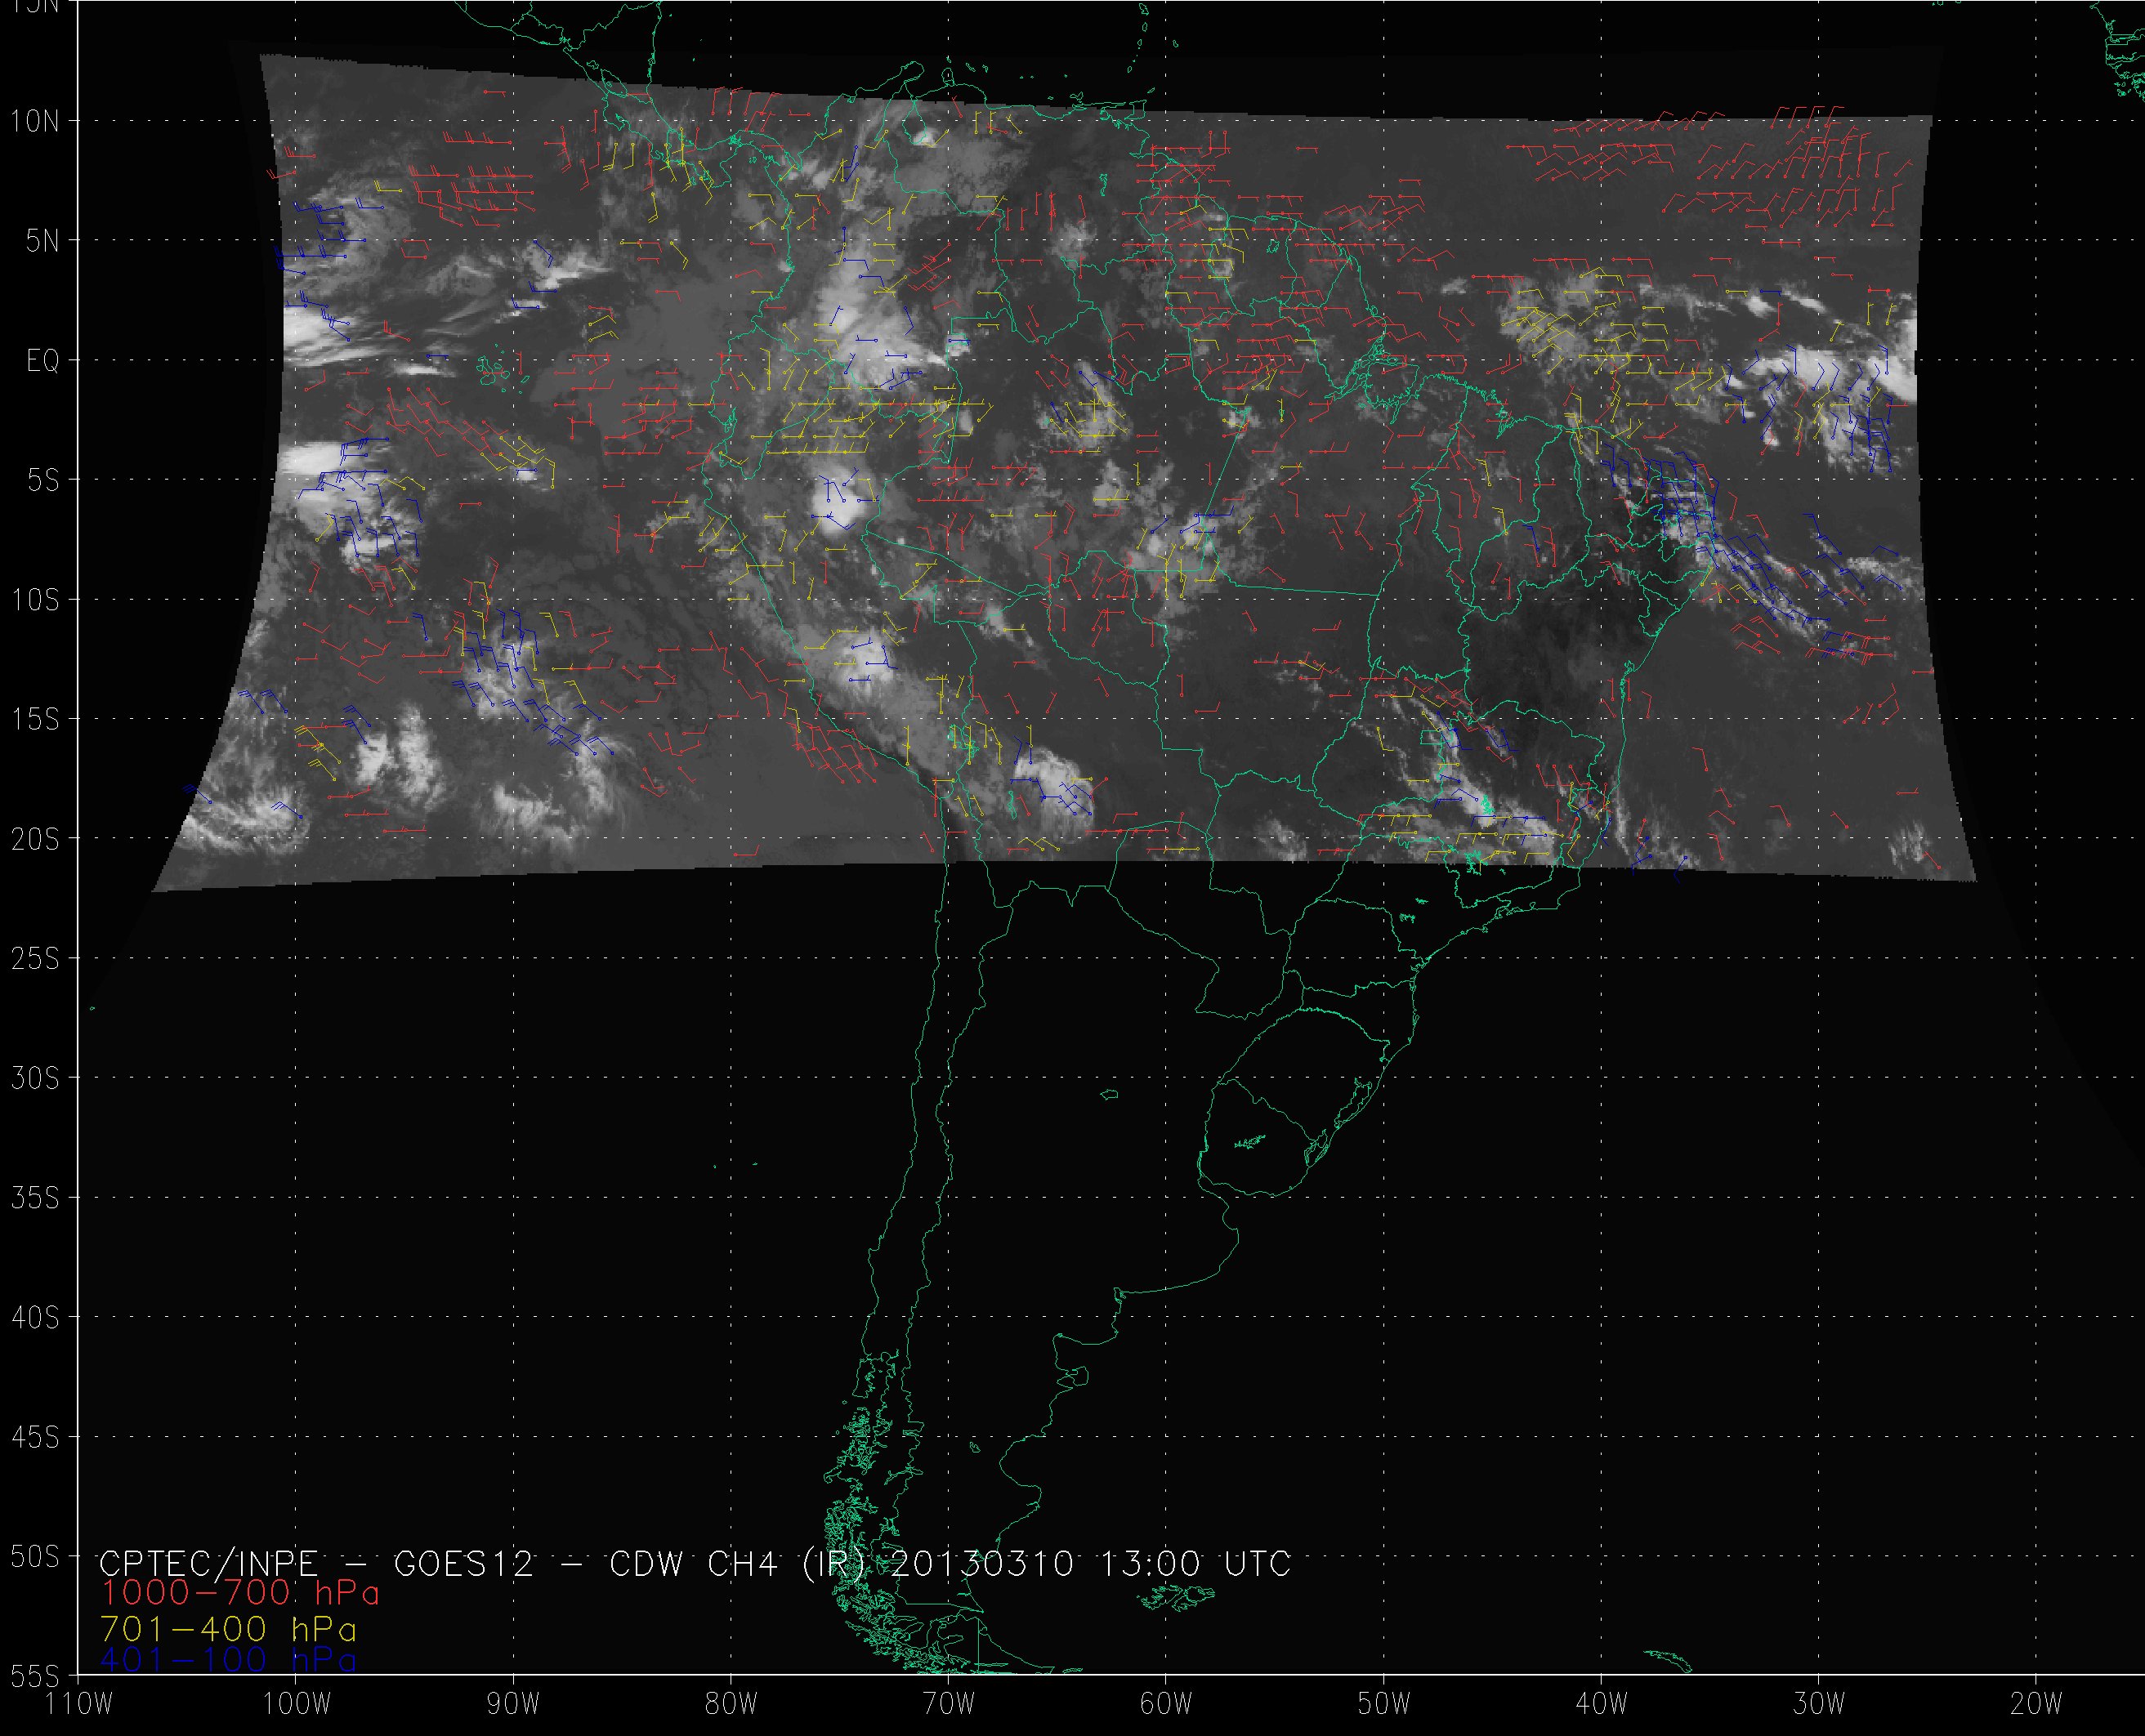Click the red 1000-700 hPa legend label
Image resolution: width=2145 pixels, height=1736 pixels.
click(x=240, y=1593)
